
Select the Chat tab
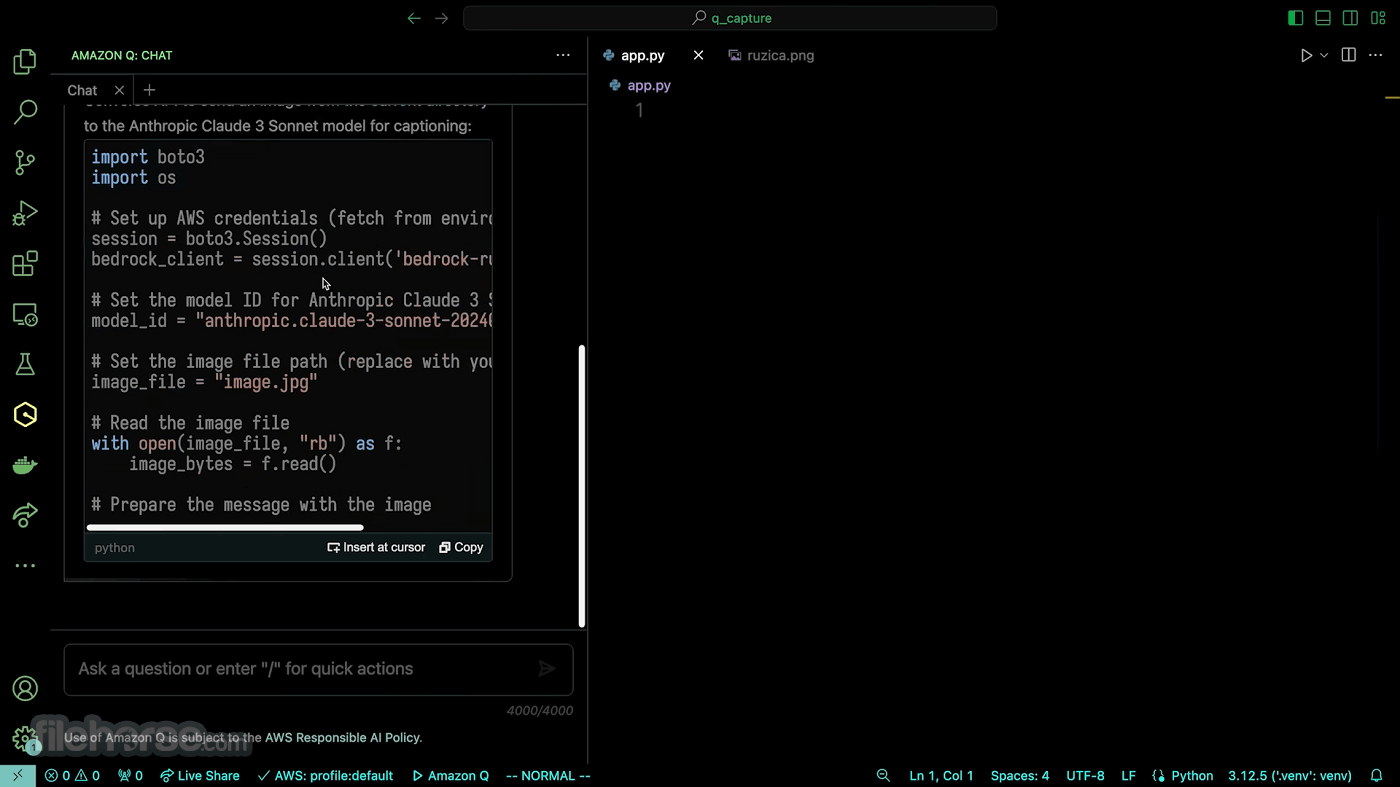[82, 90]
